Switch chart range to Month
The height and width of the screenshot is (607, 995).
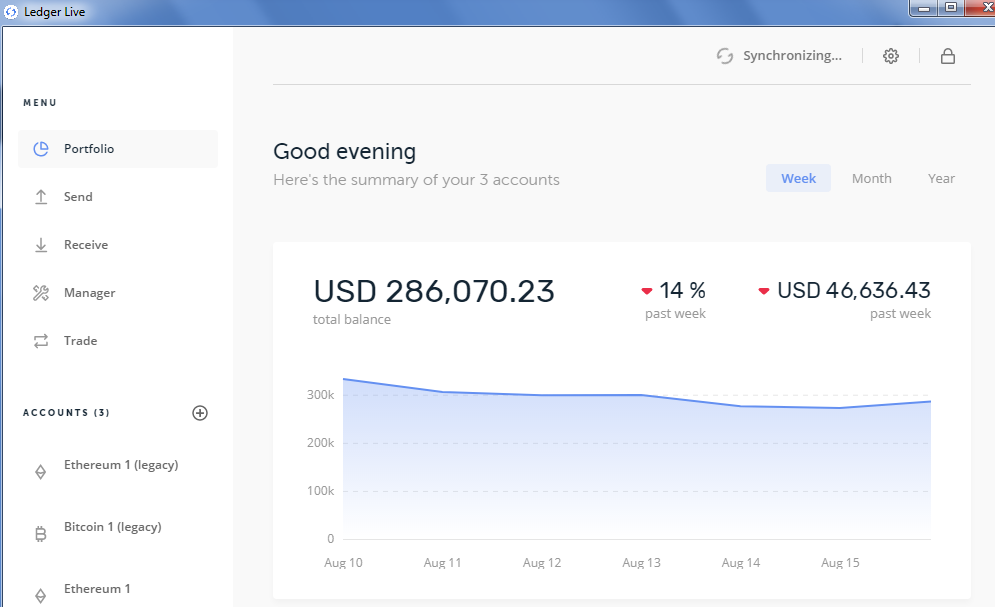(871, 178)
